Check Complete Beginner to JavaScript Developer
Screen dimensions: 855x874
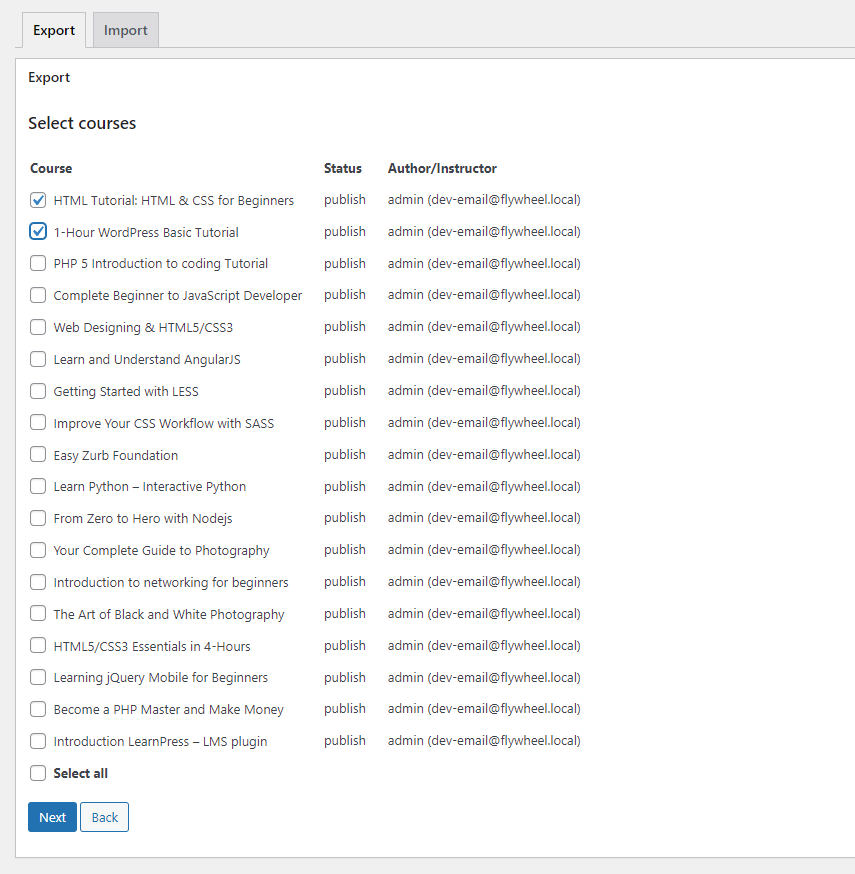(x=38, y=295)
